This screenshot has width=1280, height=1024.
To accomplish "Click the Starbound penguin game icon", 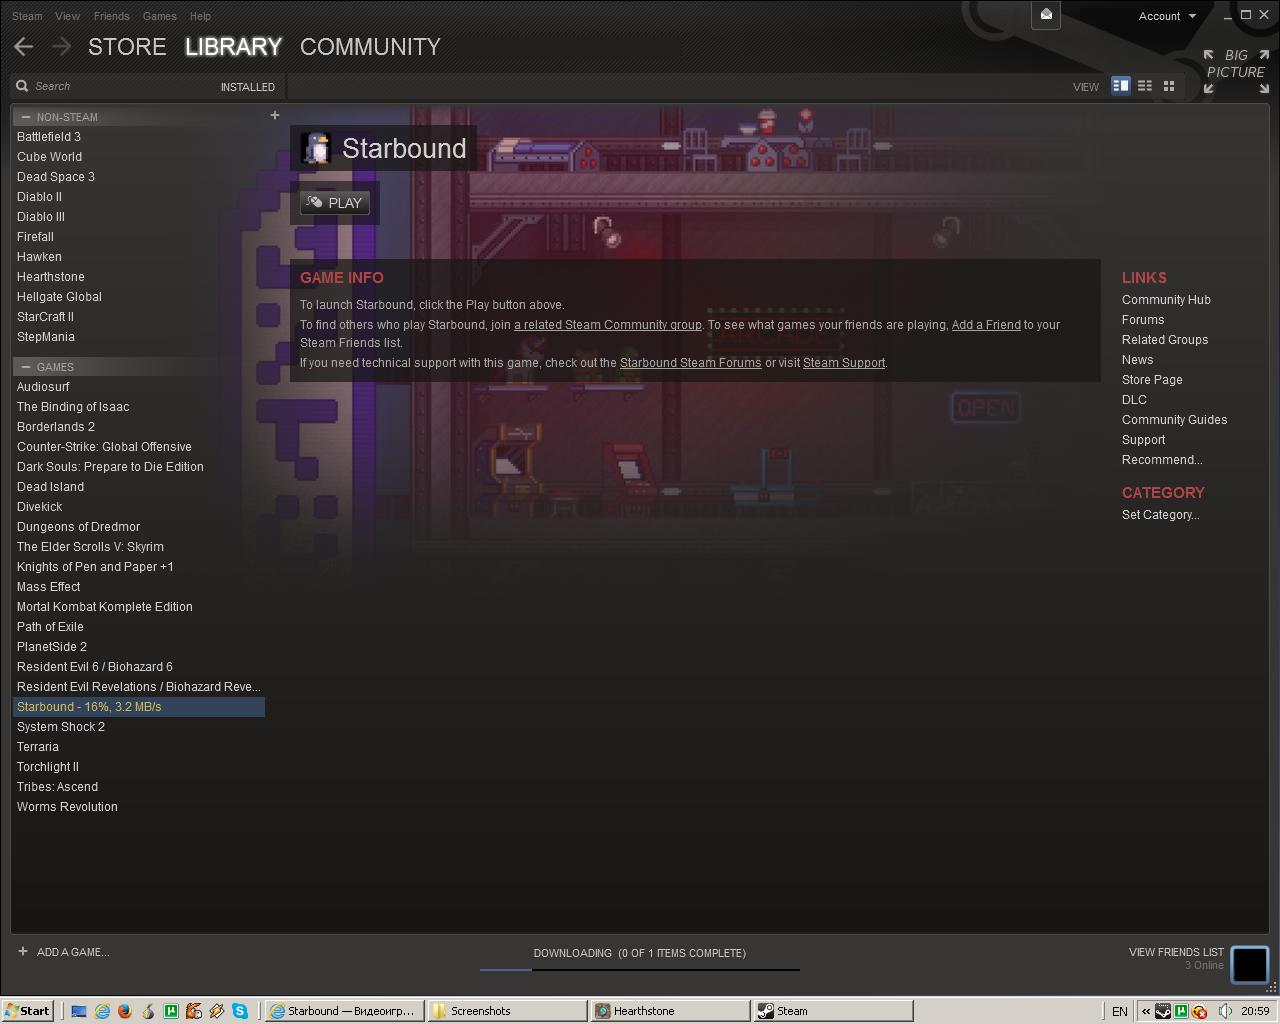I will click(316, 148).
